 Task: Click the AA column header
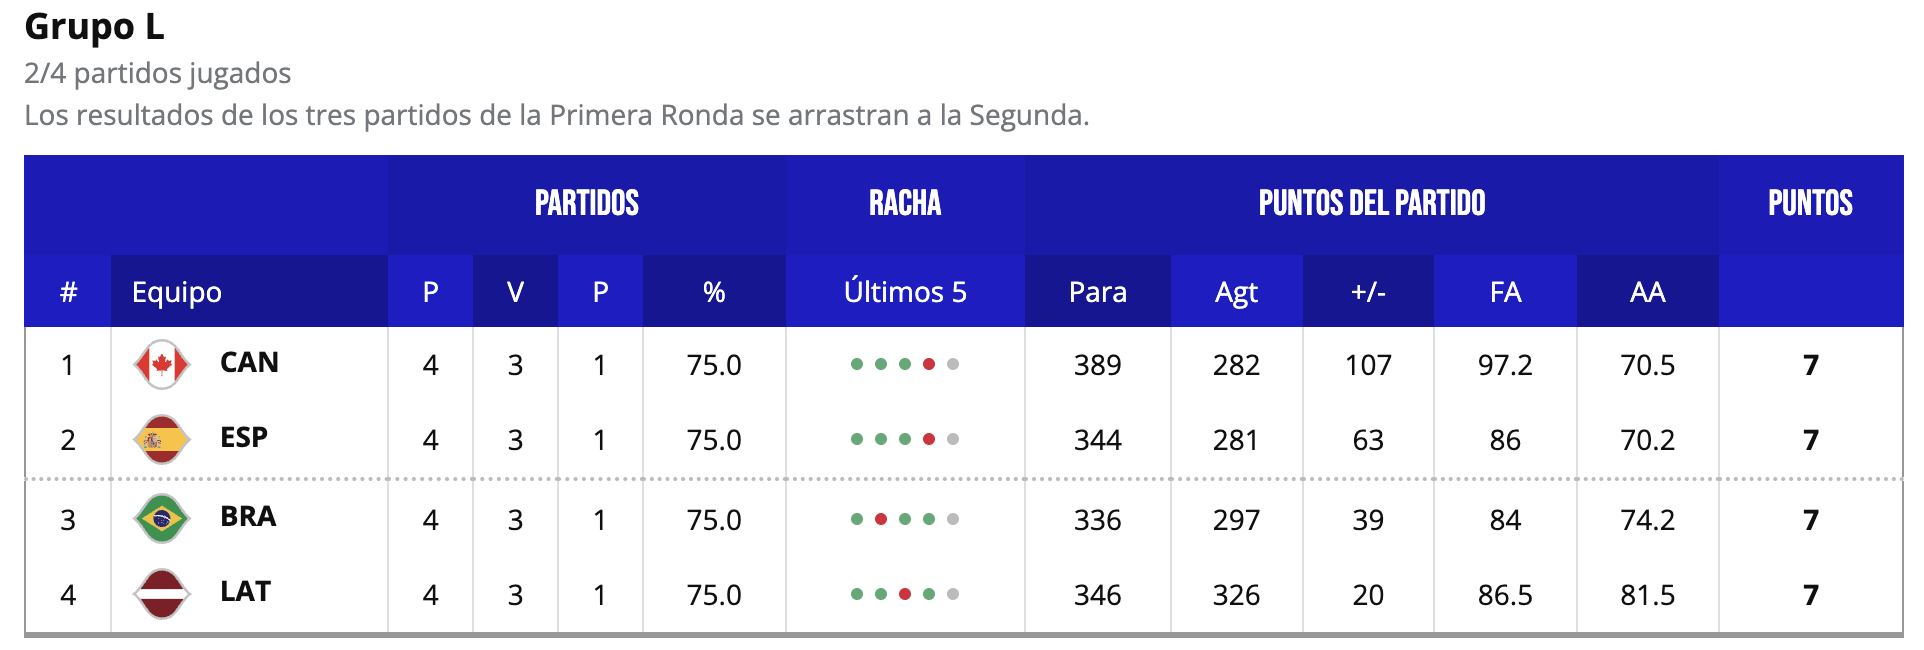point(1647,292)
